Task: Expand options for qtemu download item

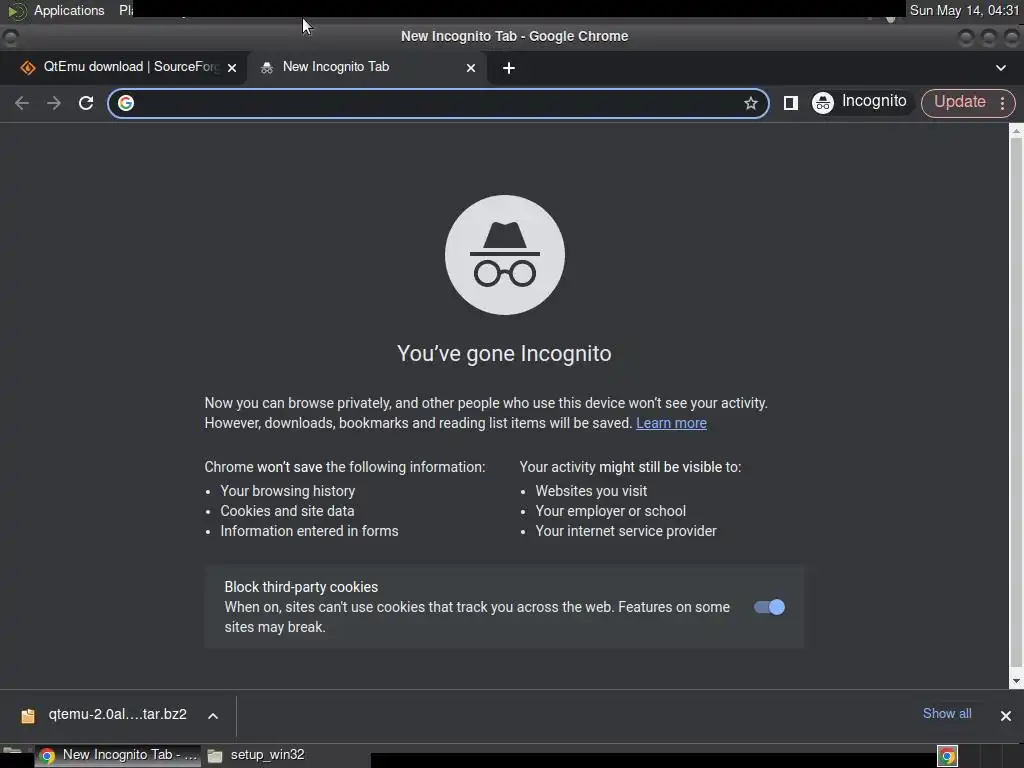Action: click(213, 716)
